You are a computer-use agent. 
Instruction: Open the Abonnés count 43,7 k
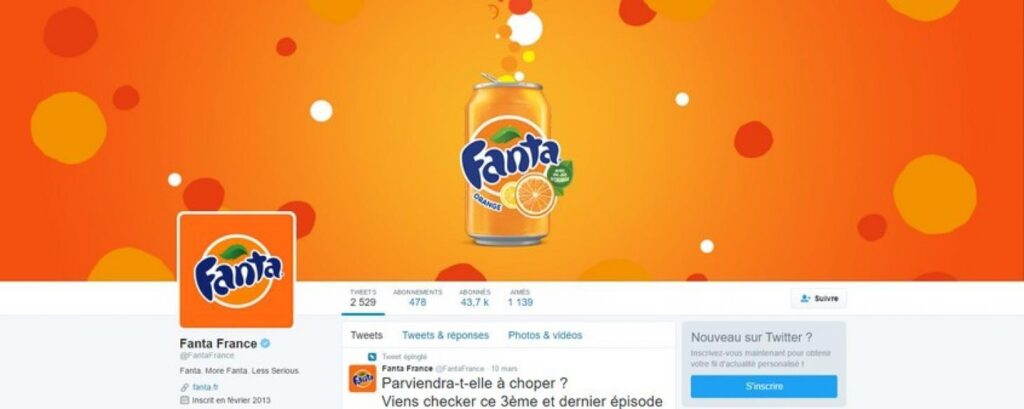(475, 298)
